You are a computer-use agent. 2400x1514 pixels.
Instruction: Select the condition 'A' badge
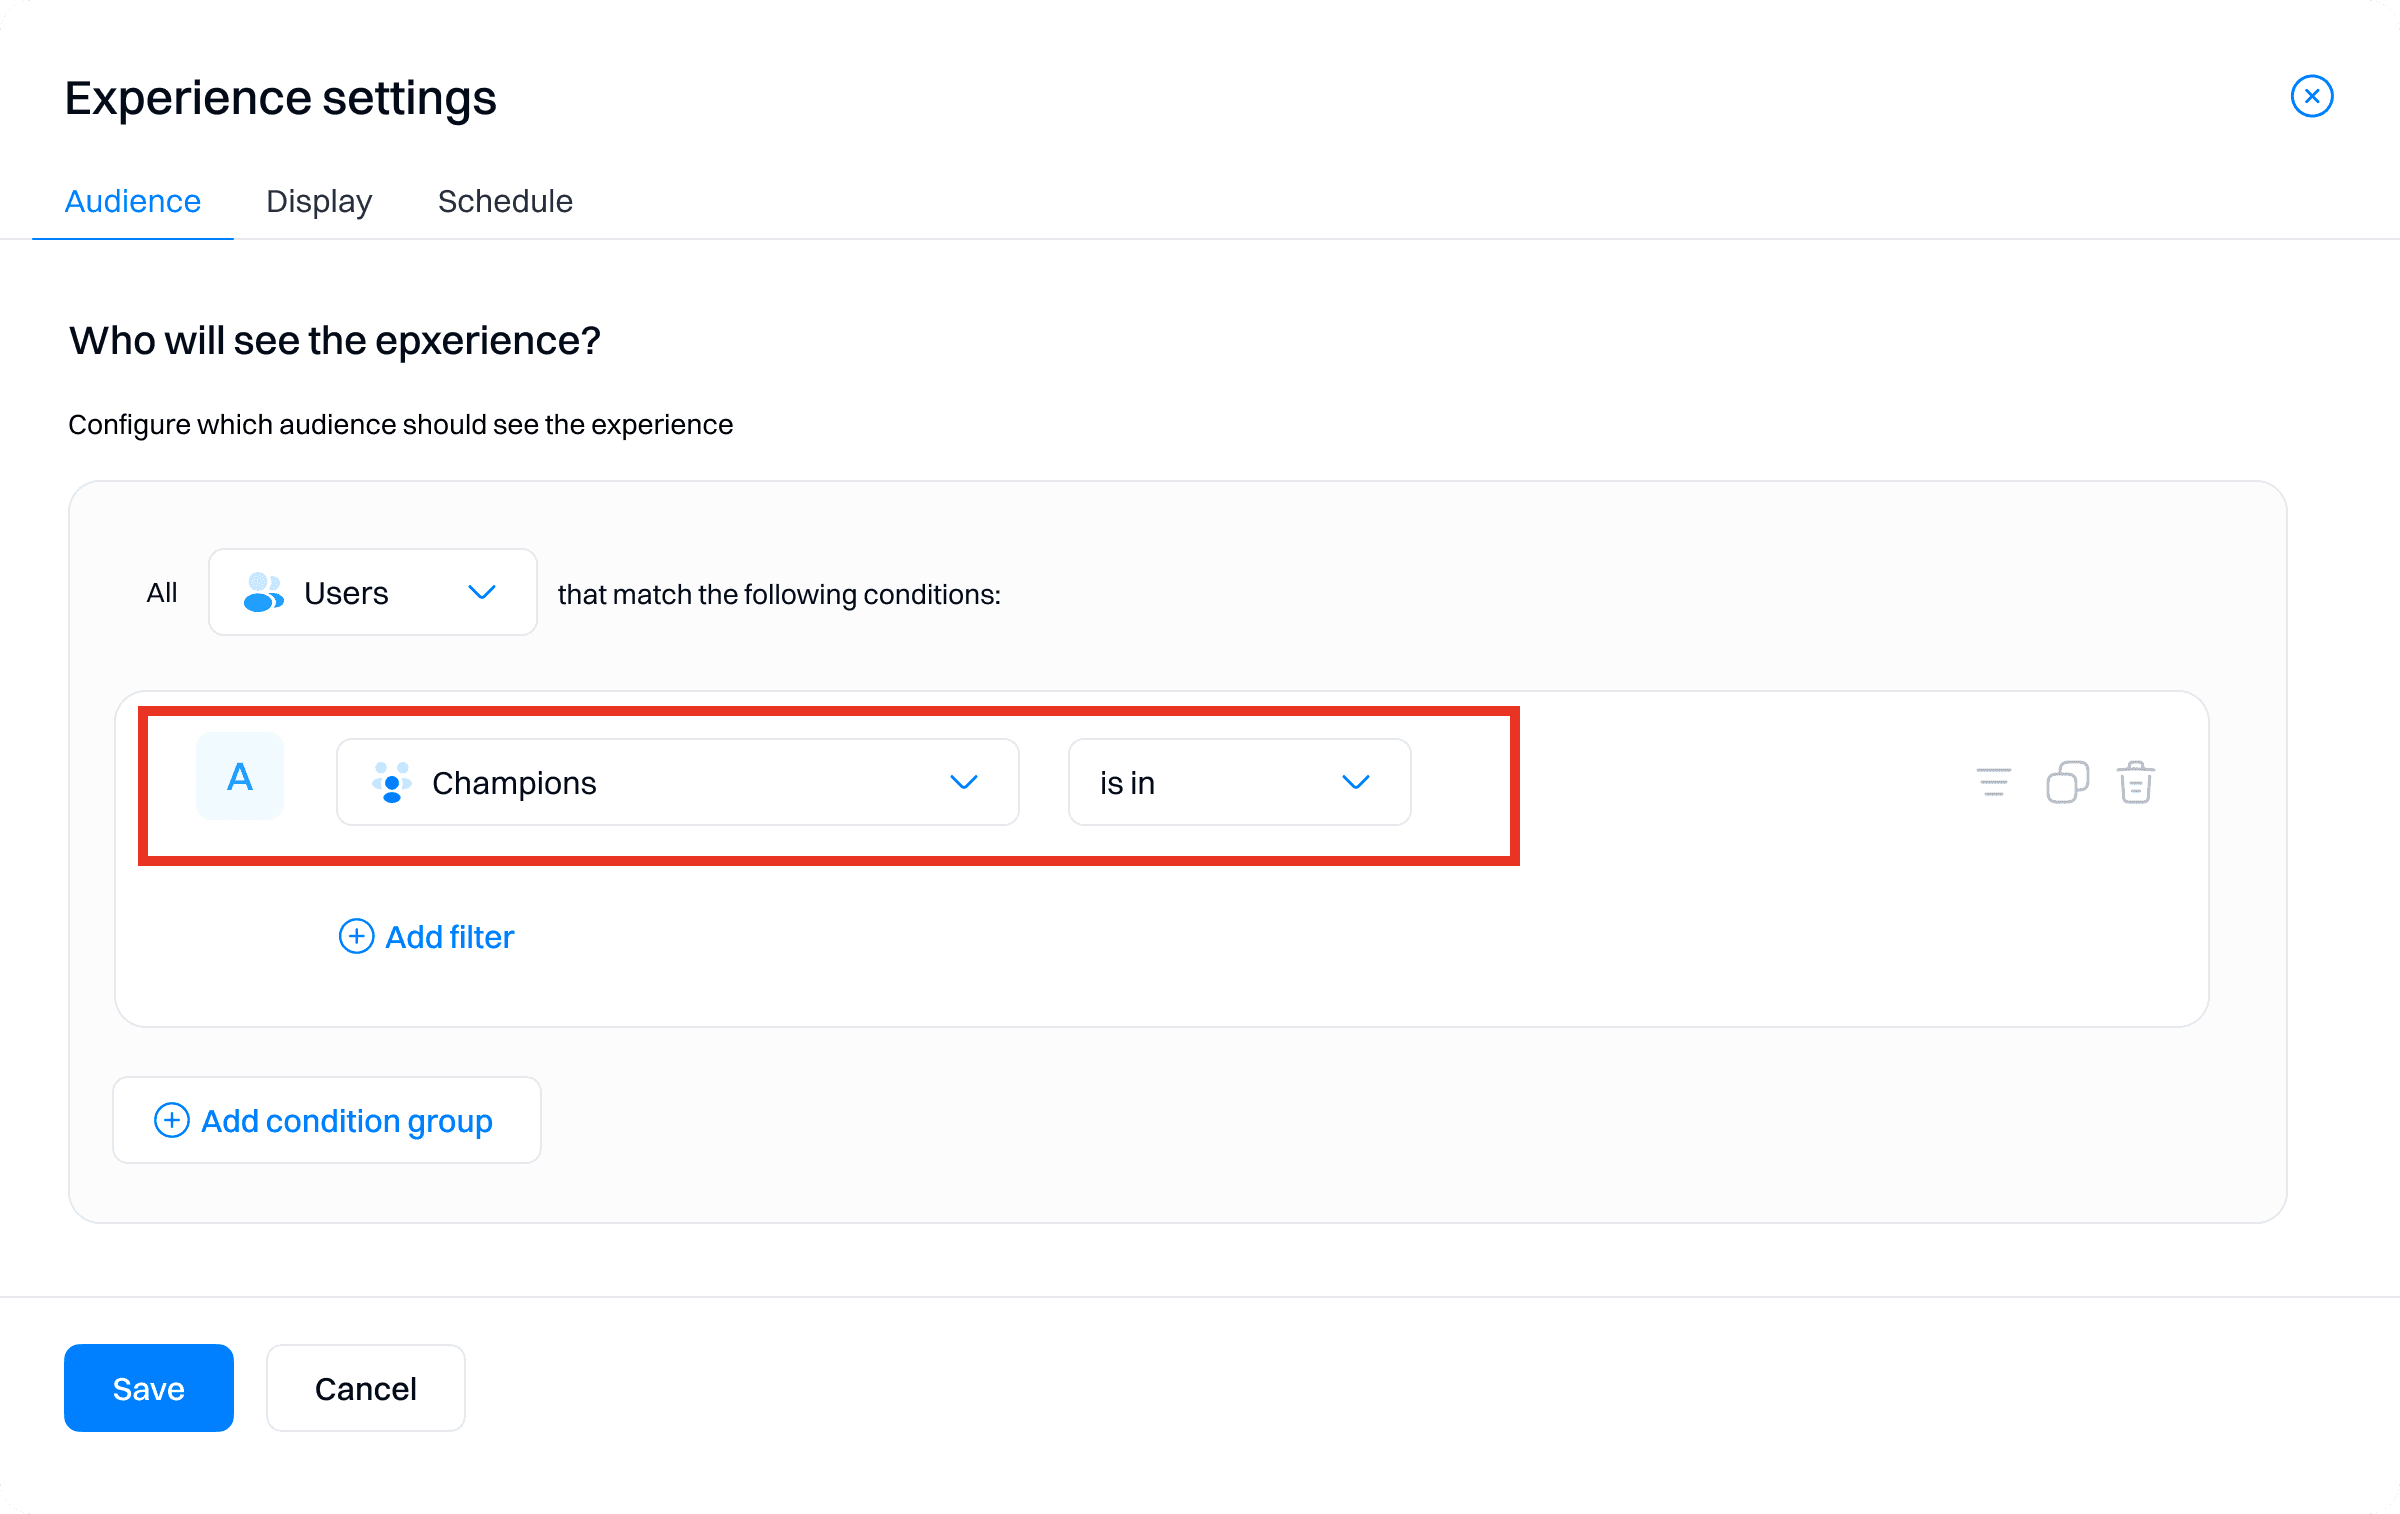point(239,776)
